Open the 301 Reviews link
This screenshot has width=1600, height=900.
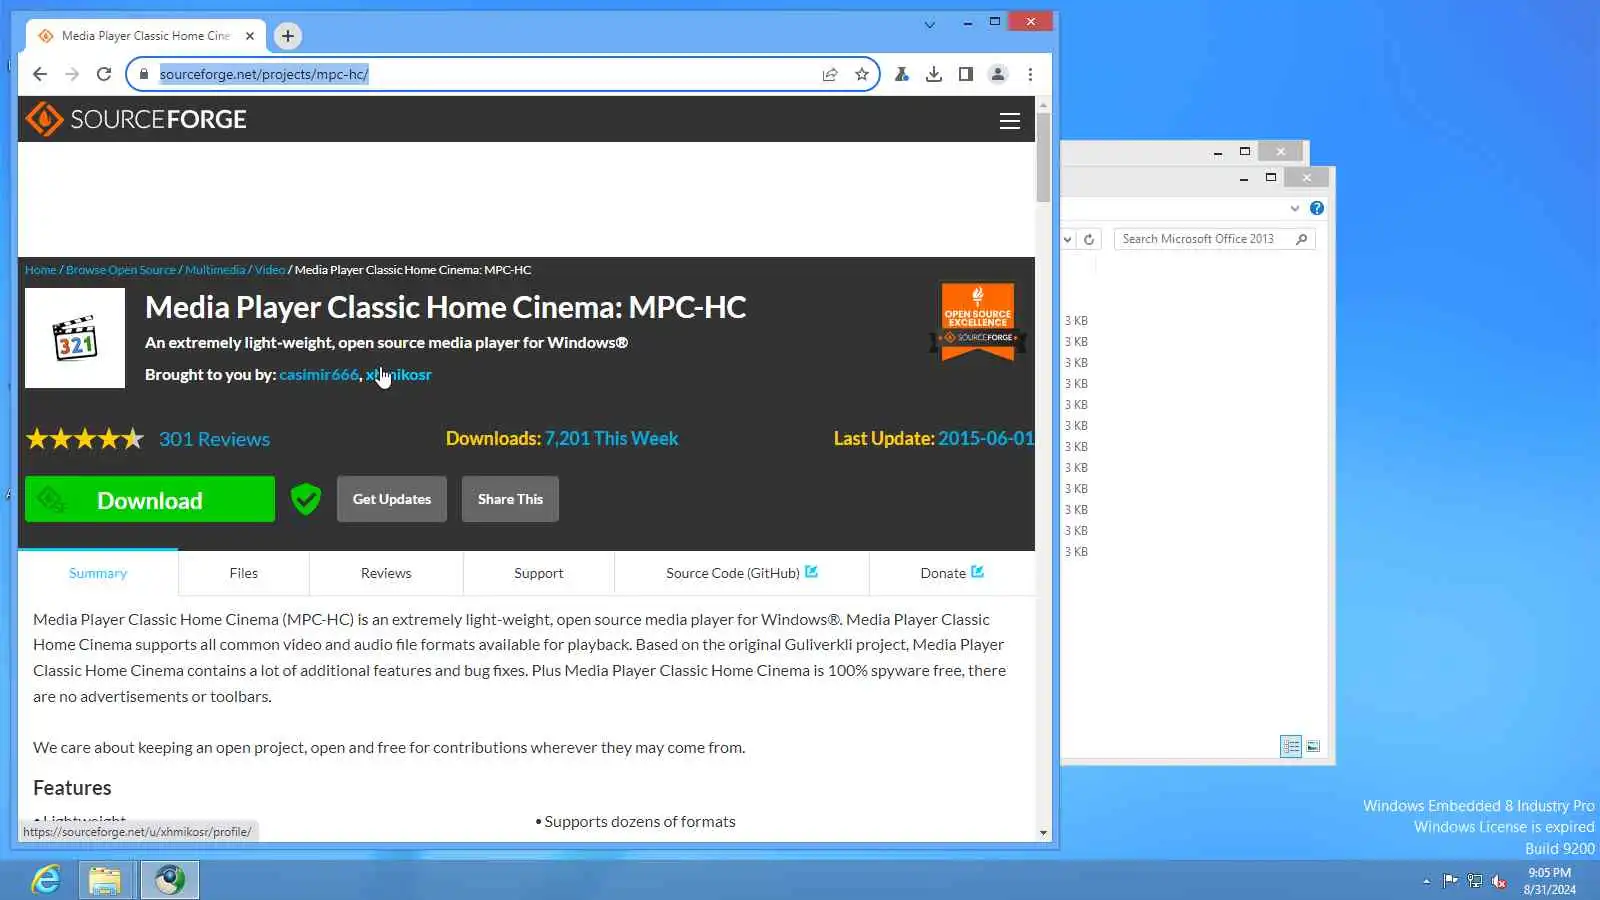[x=214, y=439]
